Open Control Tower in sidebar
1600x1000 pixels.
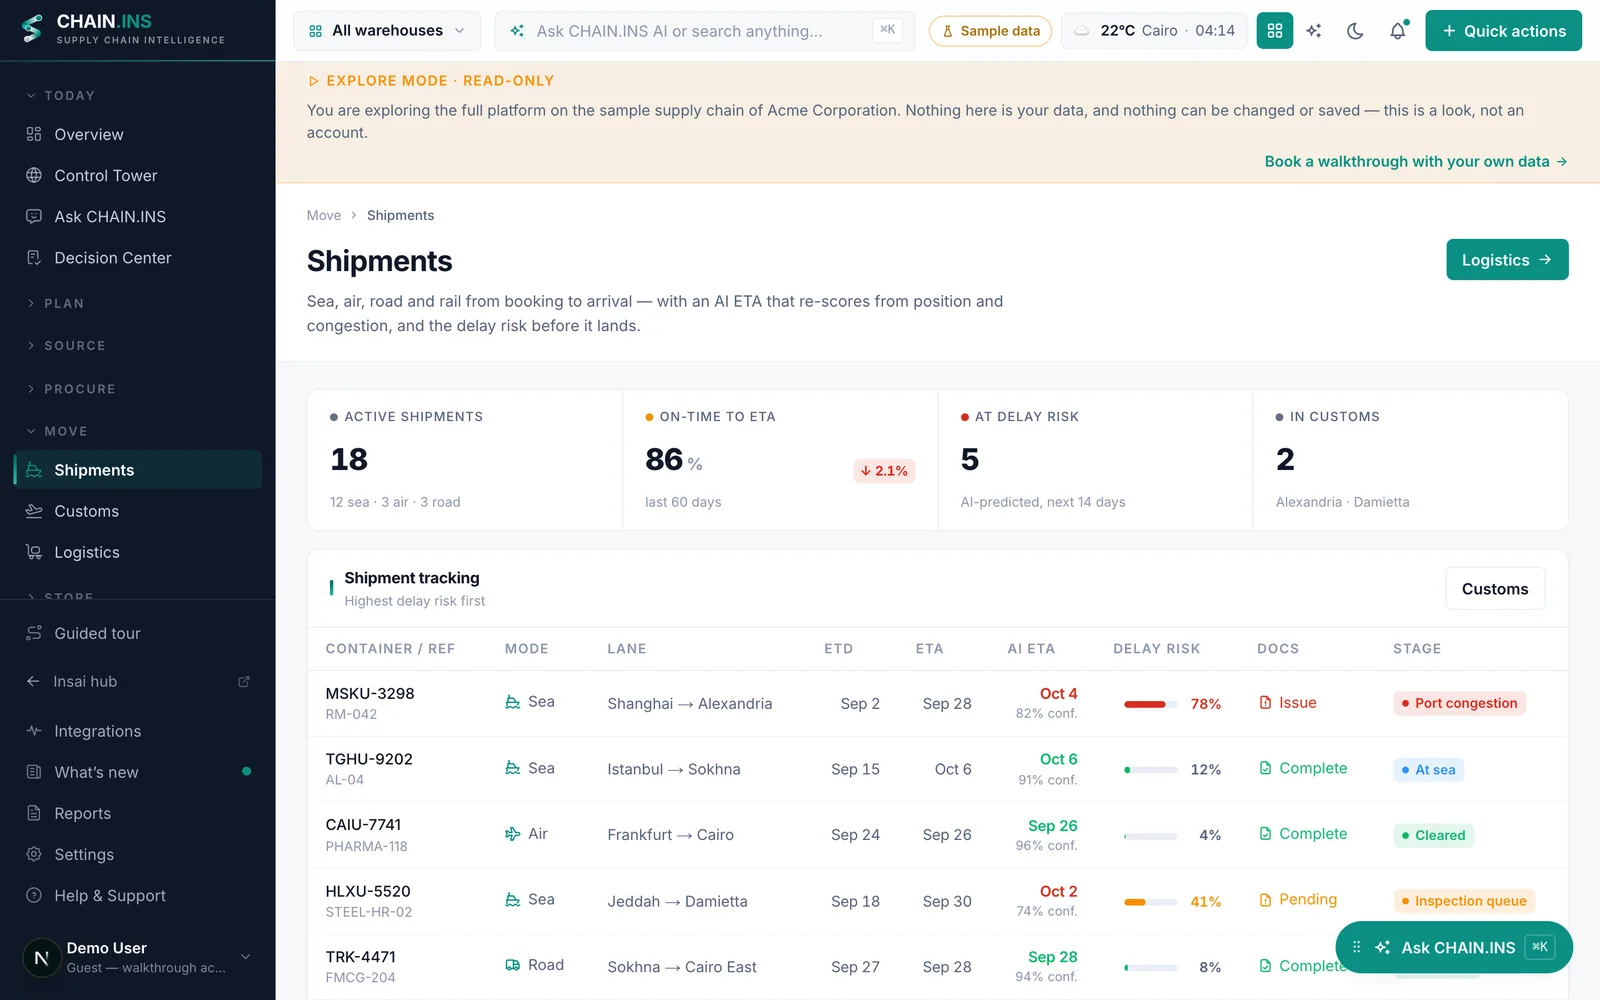click(x=138, y=175)
